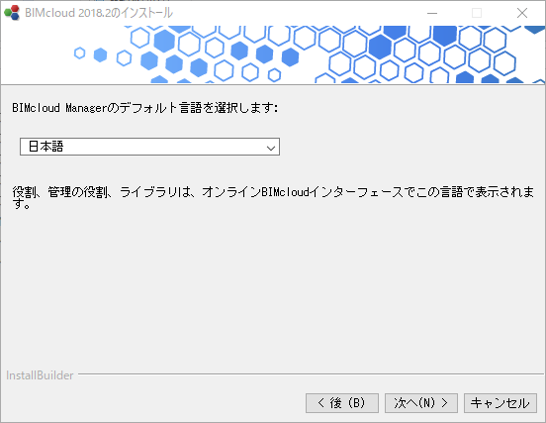Click the BIMcloud 2018.2のインストール title text
The height and width of the screenshot is (423, 546).
click(99, 13)
